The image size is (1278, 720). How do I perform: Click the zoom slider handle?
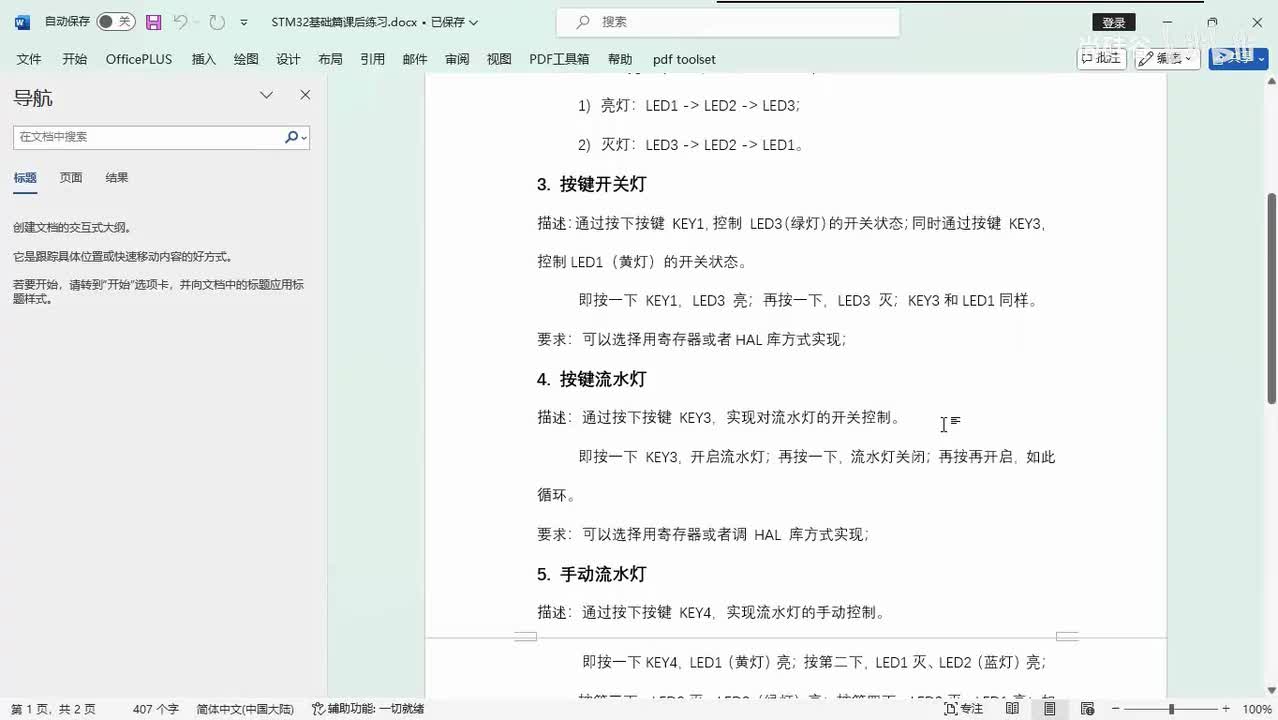(1171, 709)
